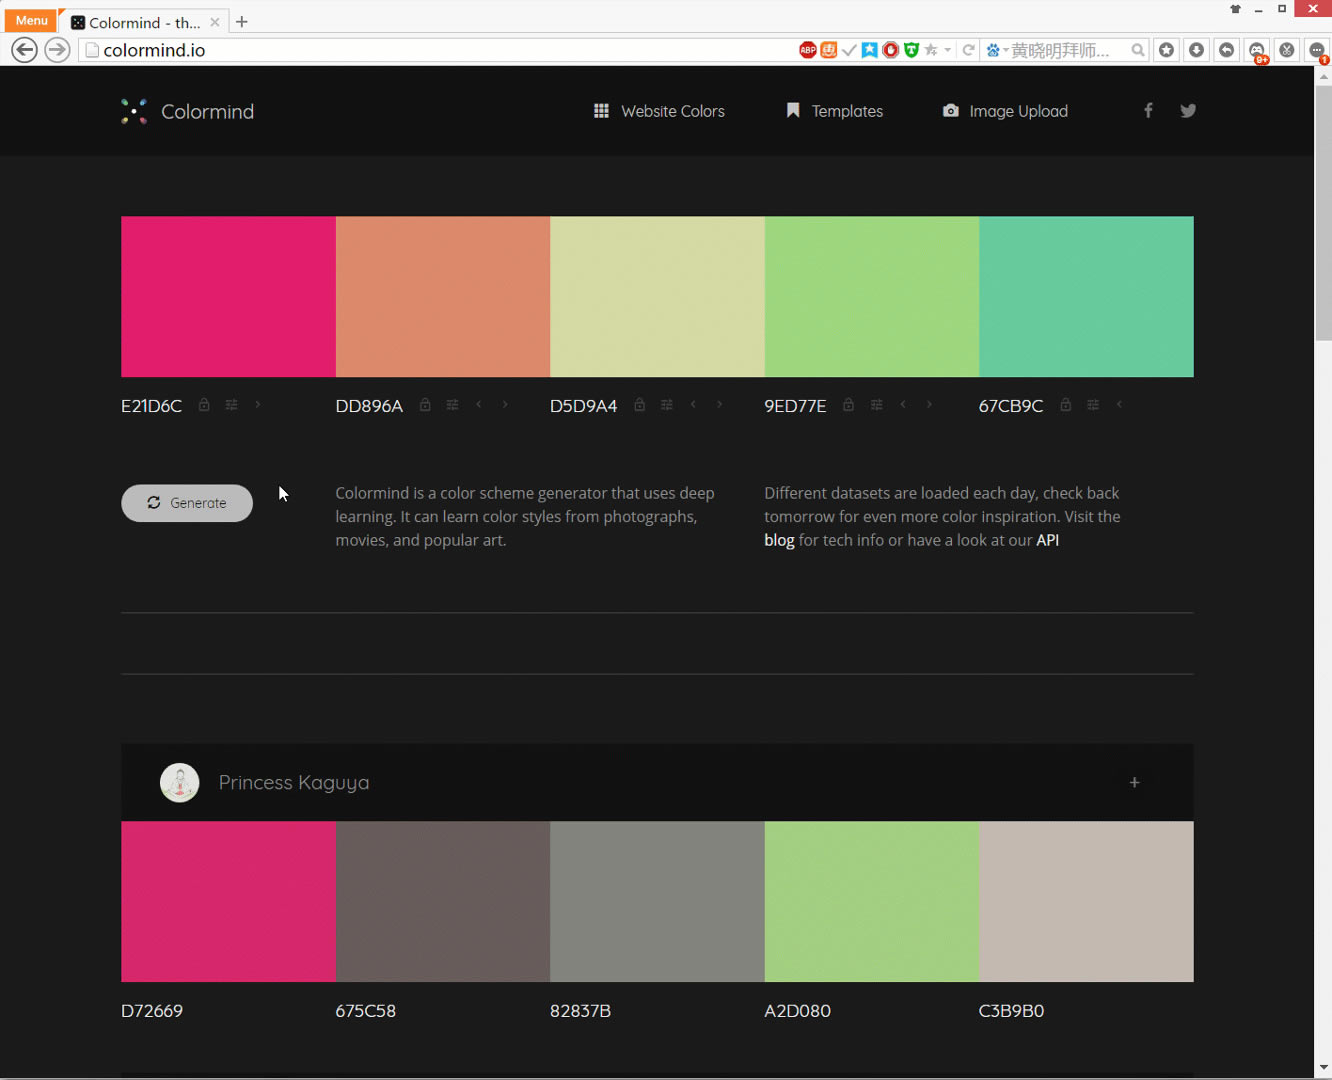Move D5D9A4 color left
The height and width of the screenshot is (1080, 1332).
(693, 405)
